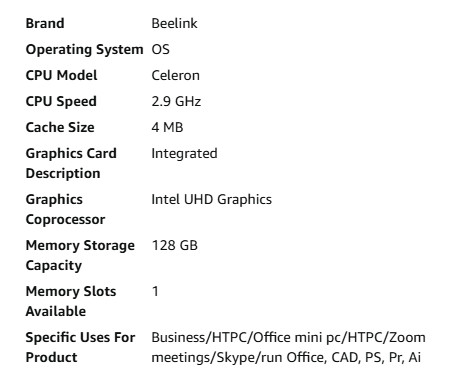Viewport: 475px width, 372px height.
Task: Click the Cache Size label
Action: (60, 127)
